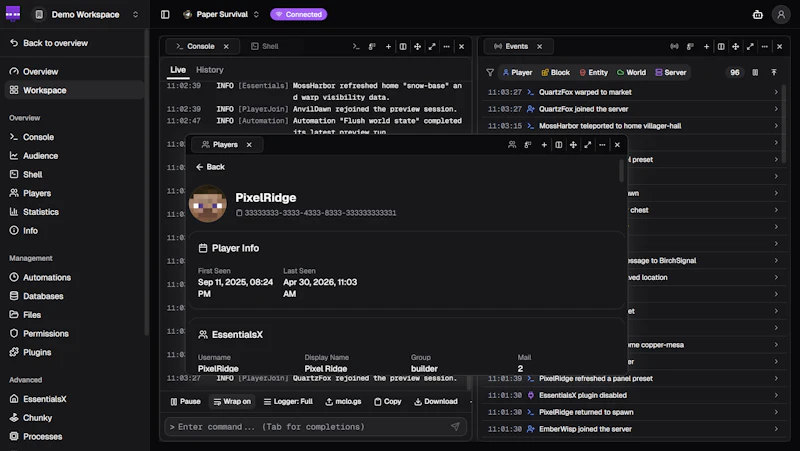
Task: Jump to top of Events list
Action: click(774, 72)
